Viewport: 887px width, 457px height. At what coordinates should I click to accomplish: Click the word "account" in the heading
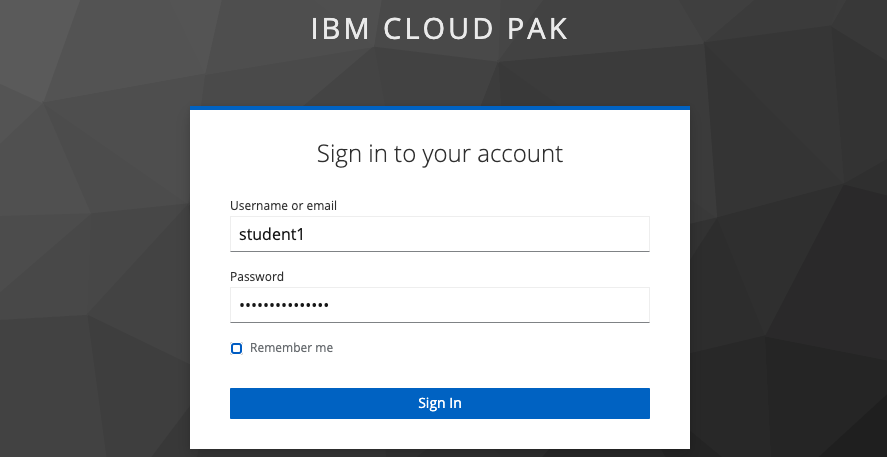pos(517,154)
